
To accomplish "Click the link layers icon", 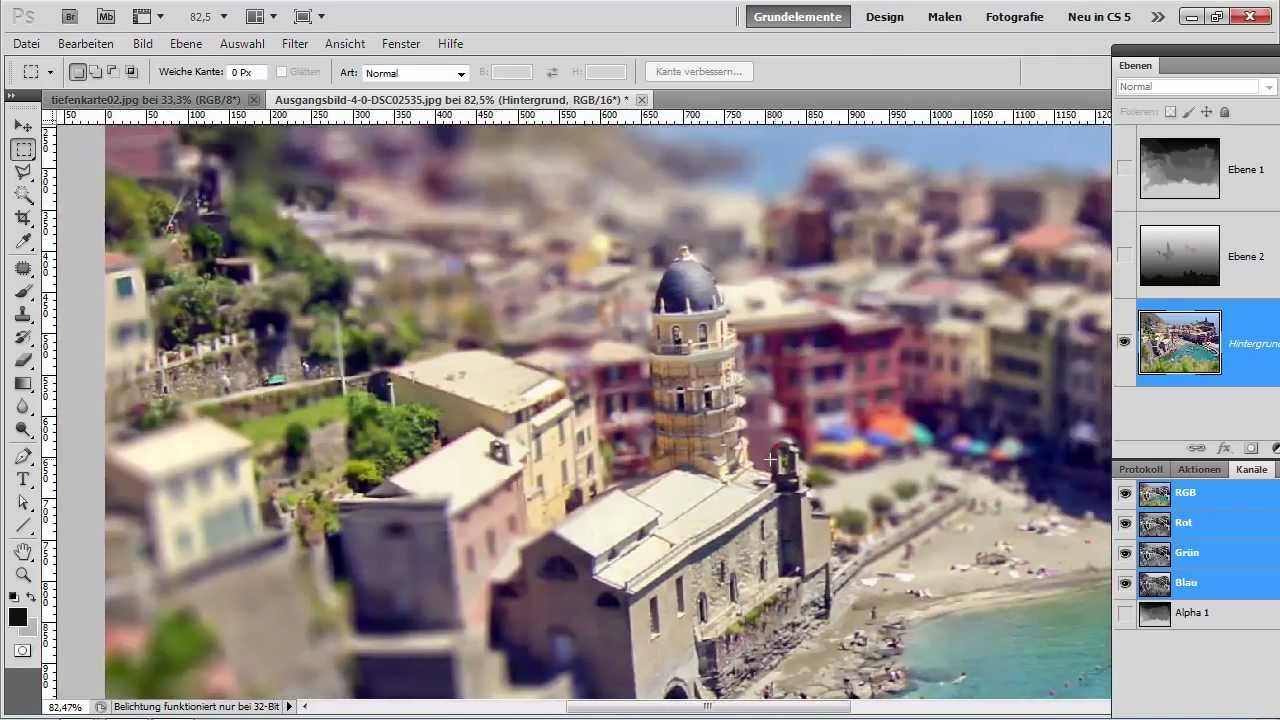I will (x=1196, y=448).
